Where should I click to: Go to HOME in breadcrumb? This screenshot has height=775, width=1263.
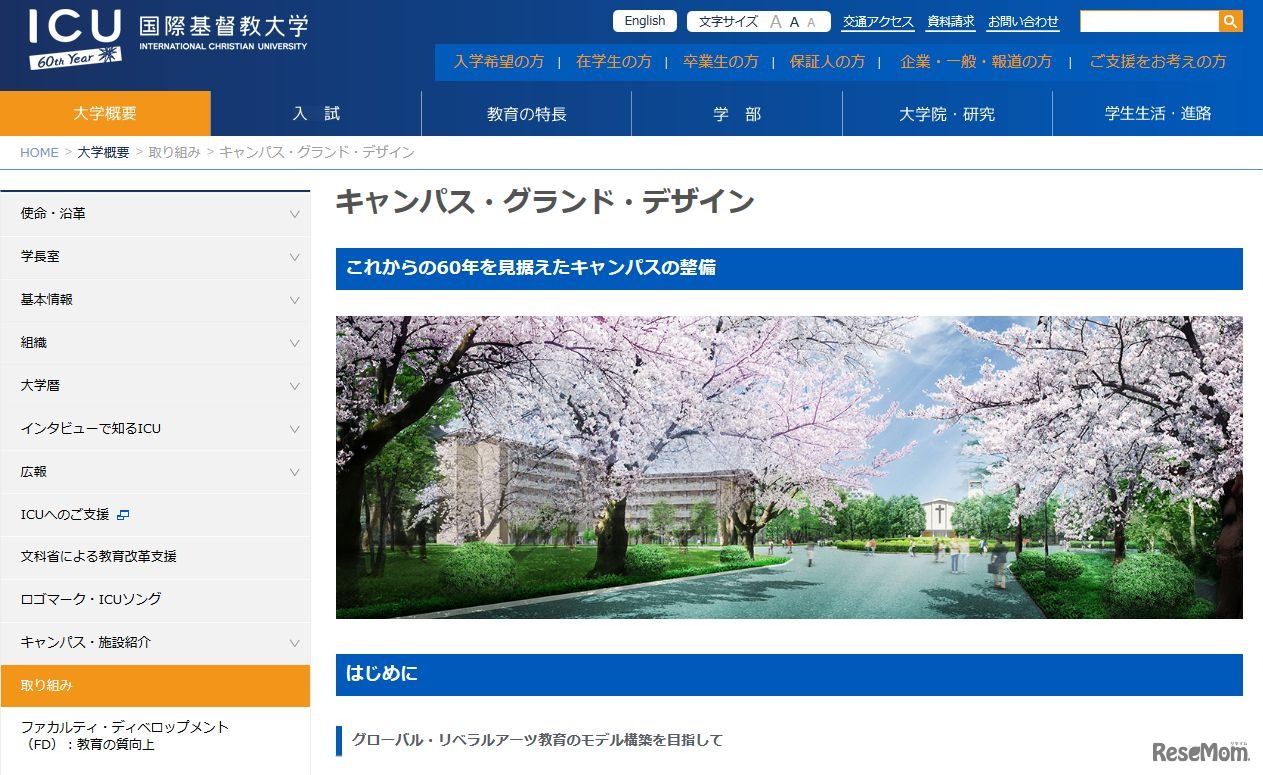point(39,152)
